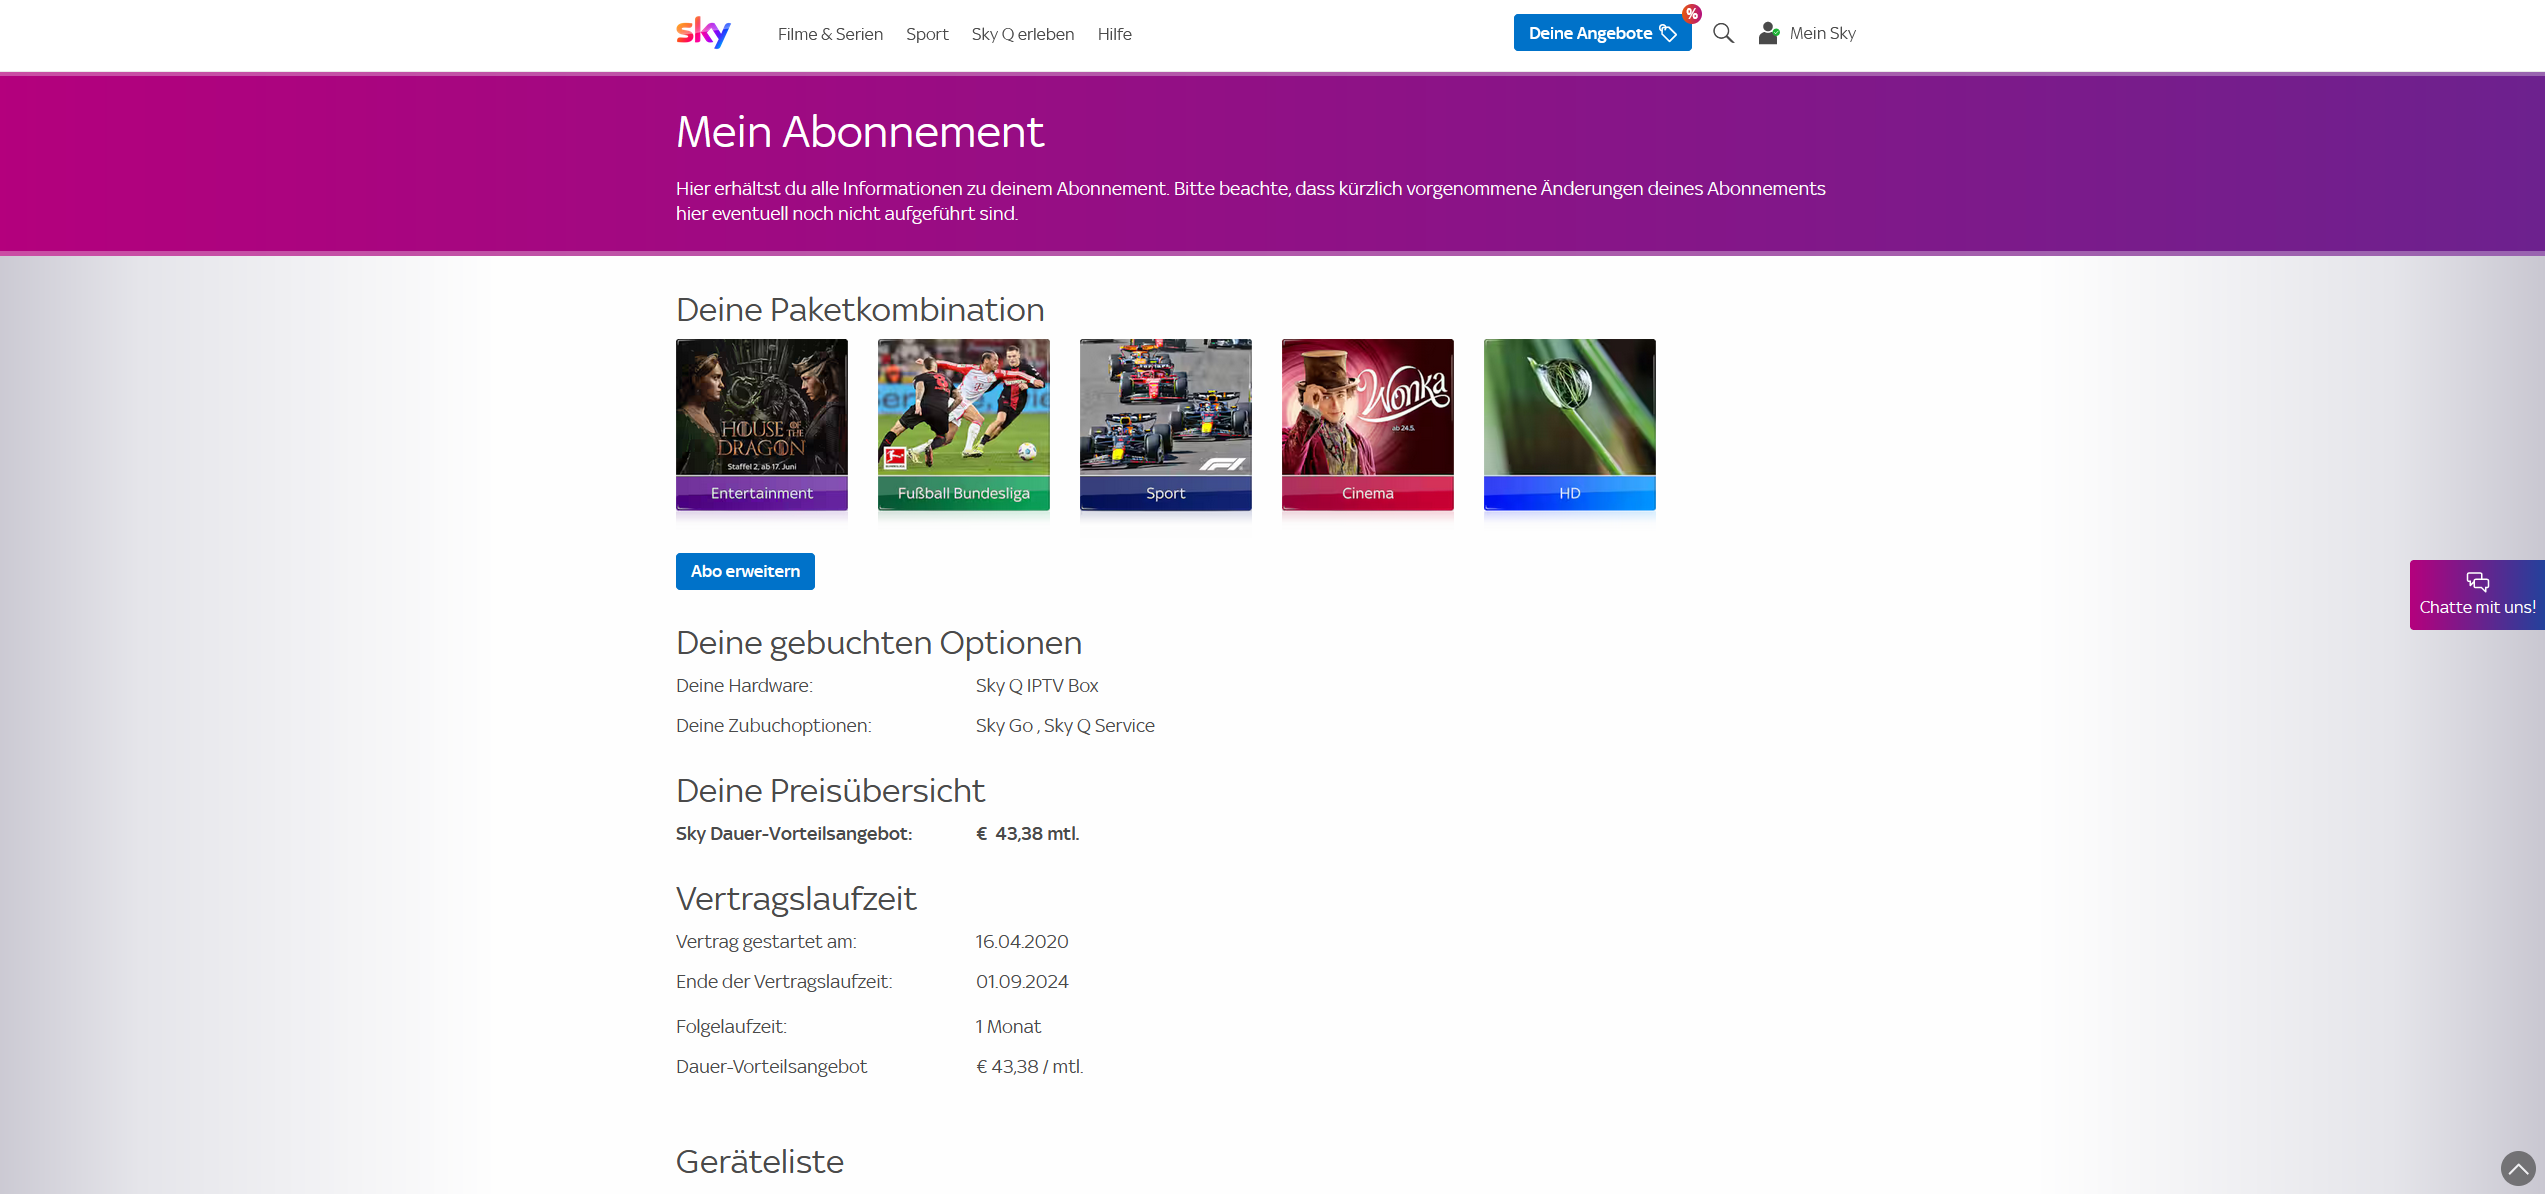
Task: Select the Sport package tile with F1
Action: tap(1166, 425)
